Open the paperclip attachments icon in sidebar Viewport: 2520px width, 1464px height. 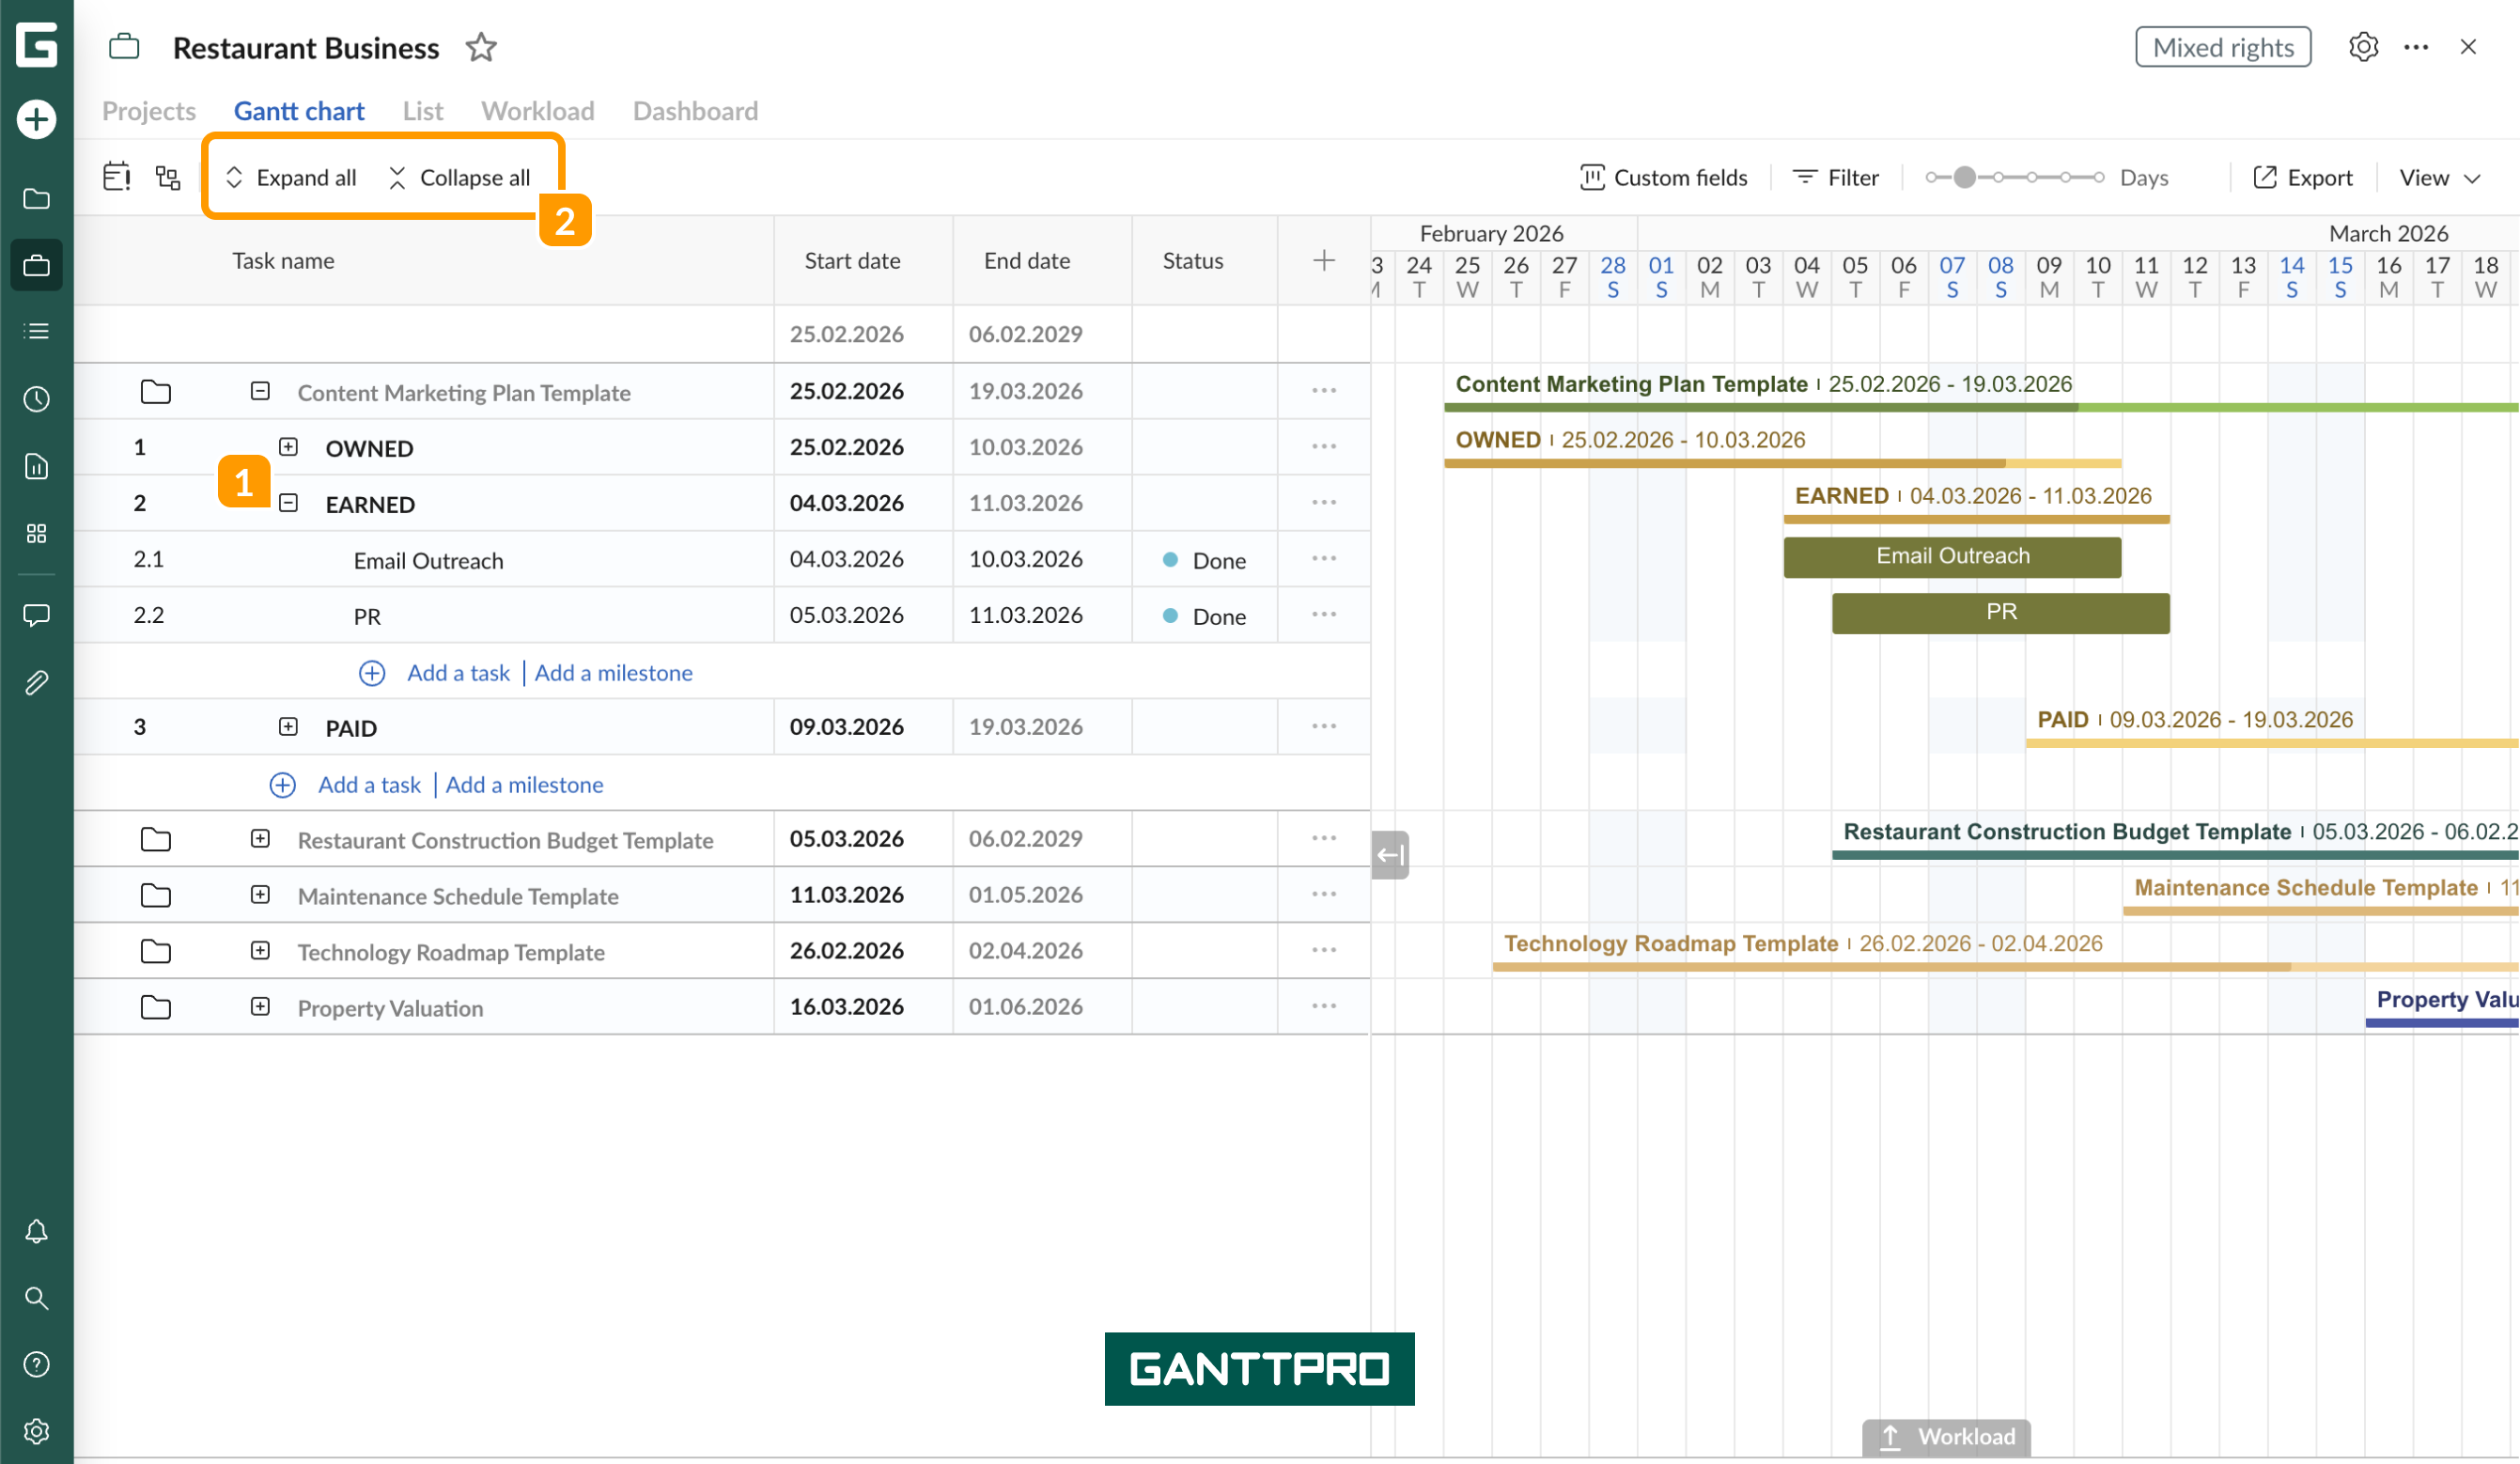point(36,682)
